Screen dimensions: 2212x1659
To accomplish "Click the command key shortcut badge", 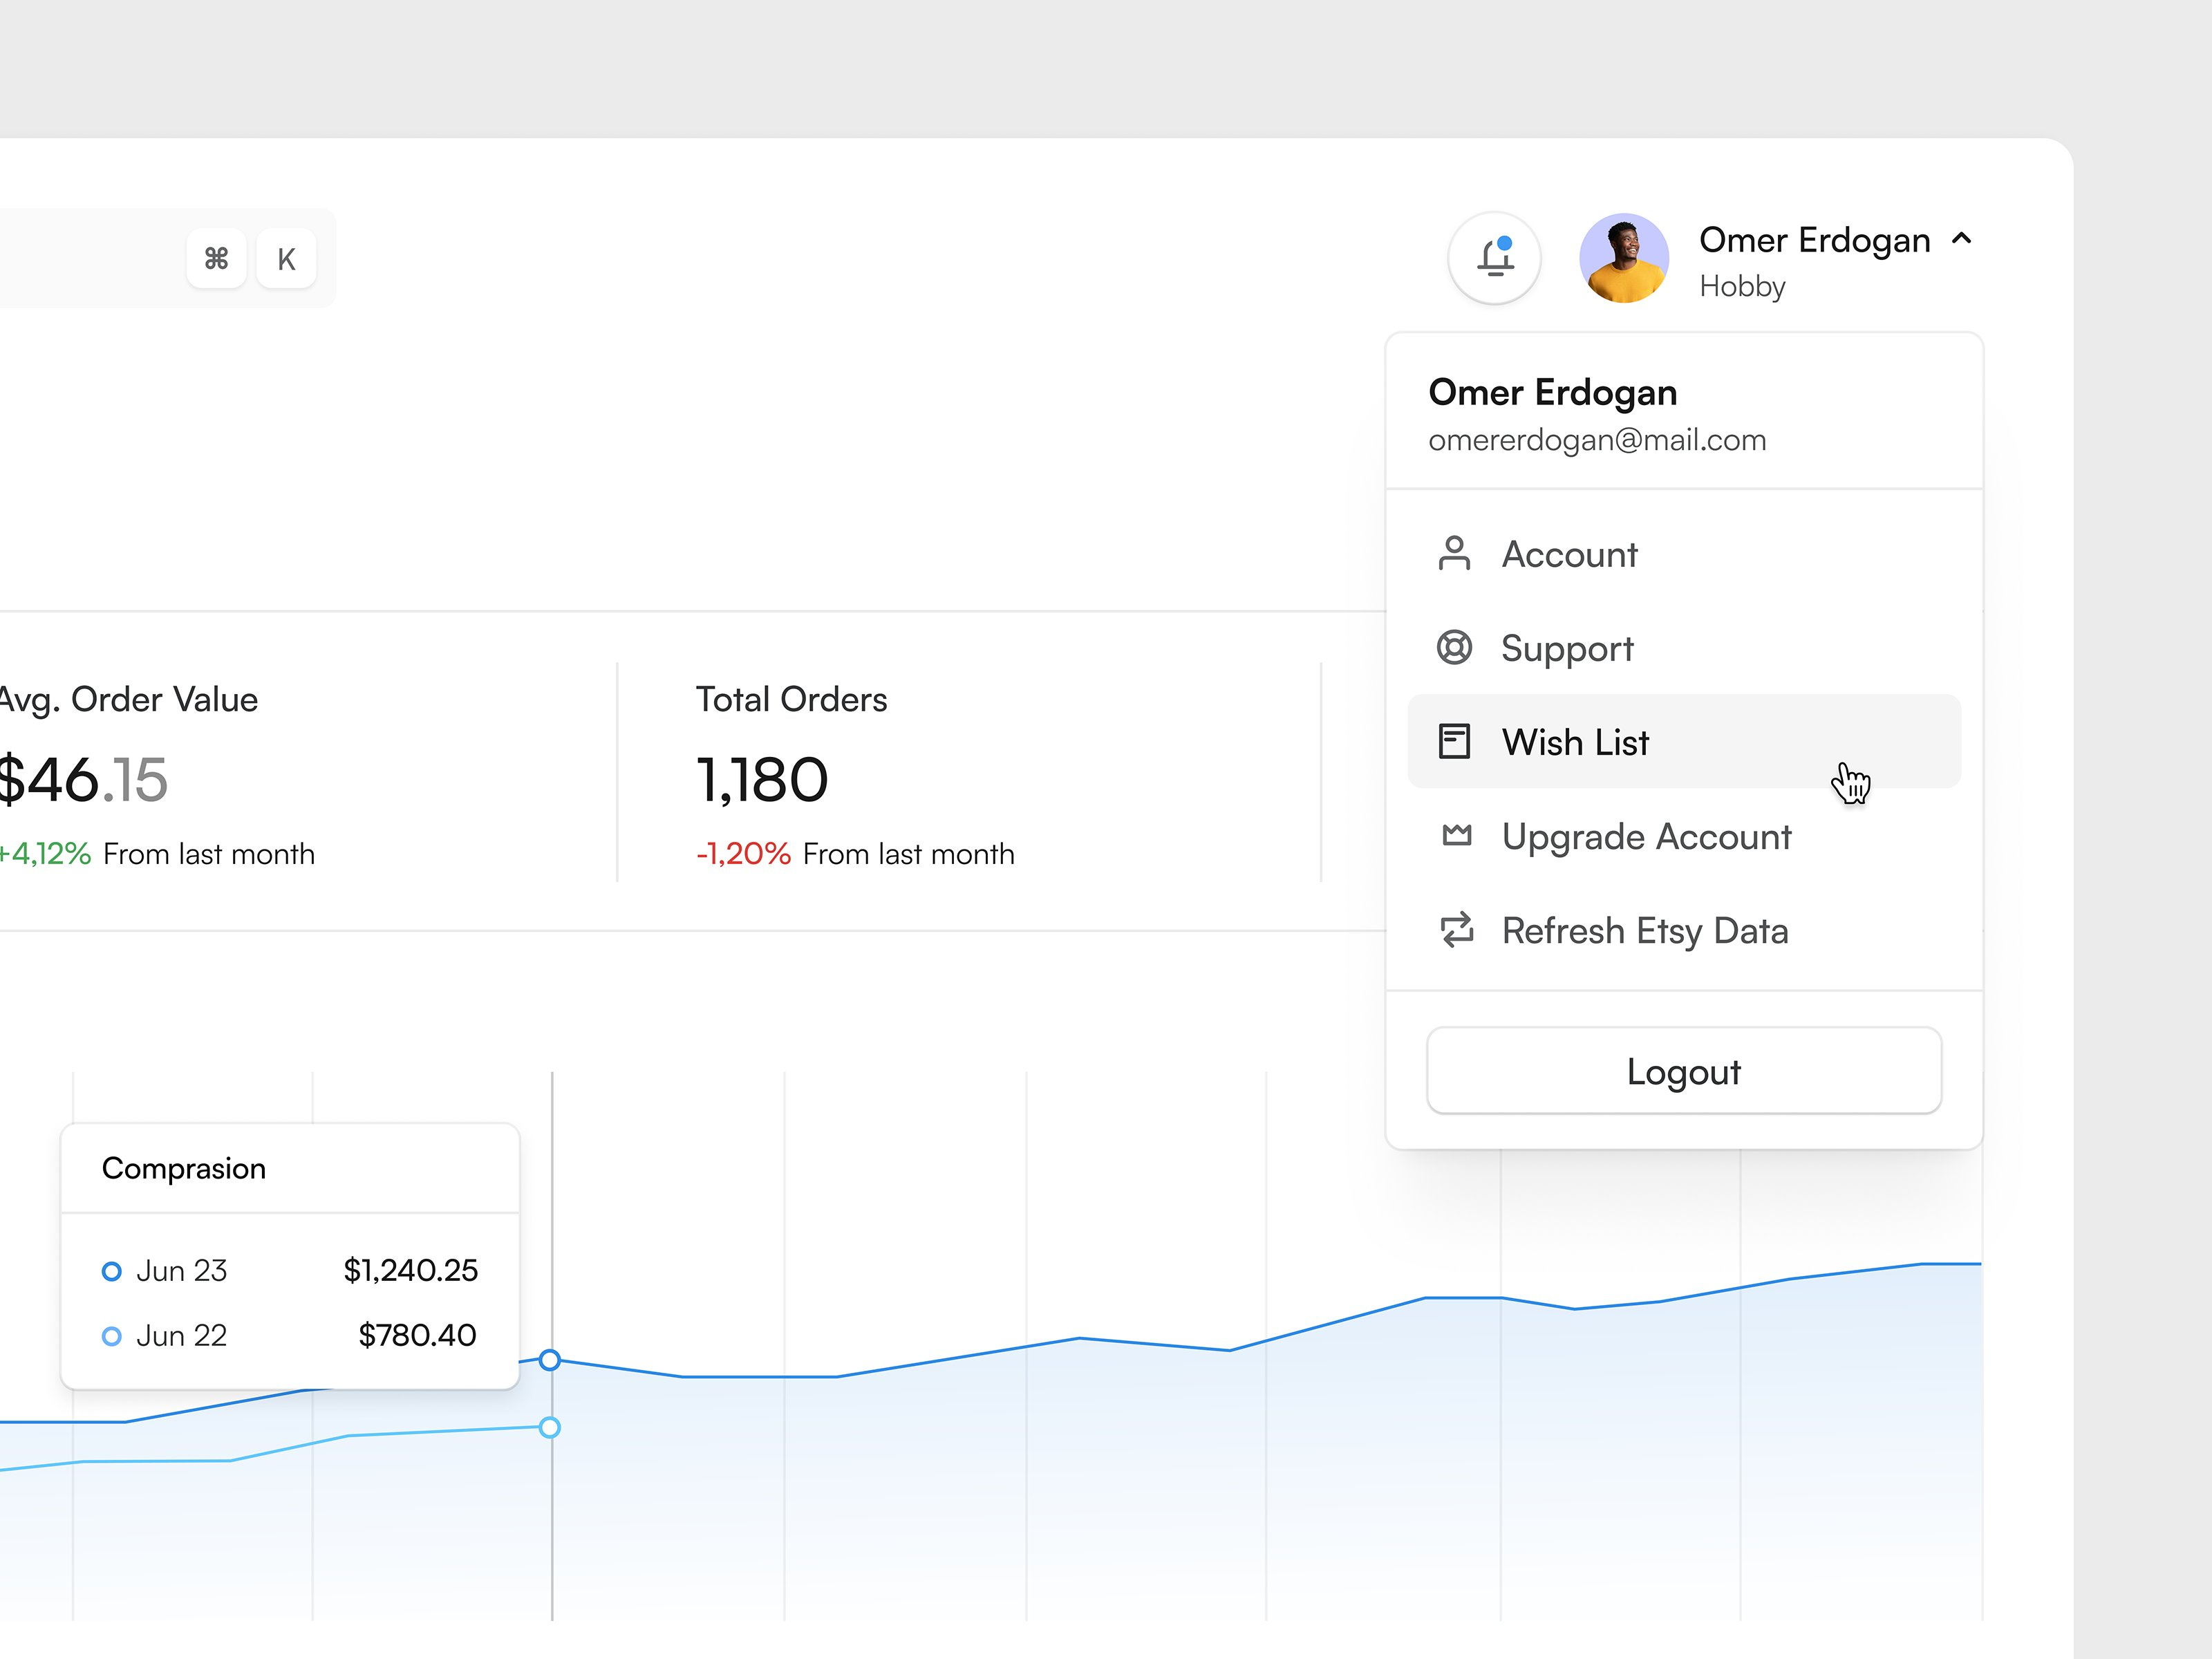I will 216,259.
